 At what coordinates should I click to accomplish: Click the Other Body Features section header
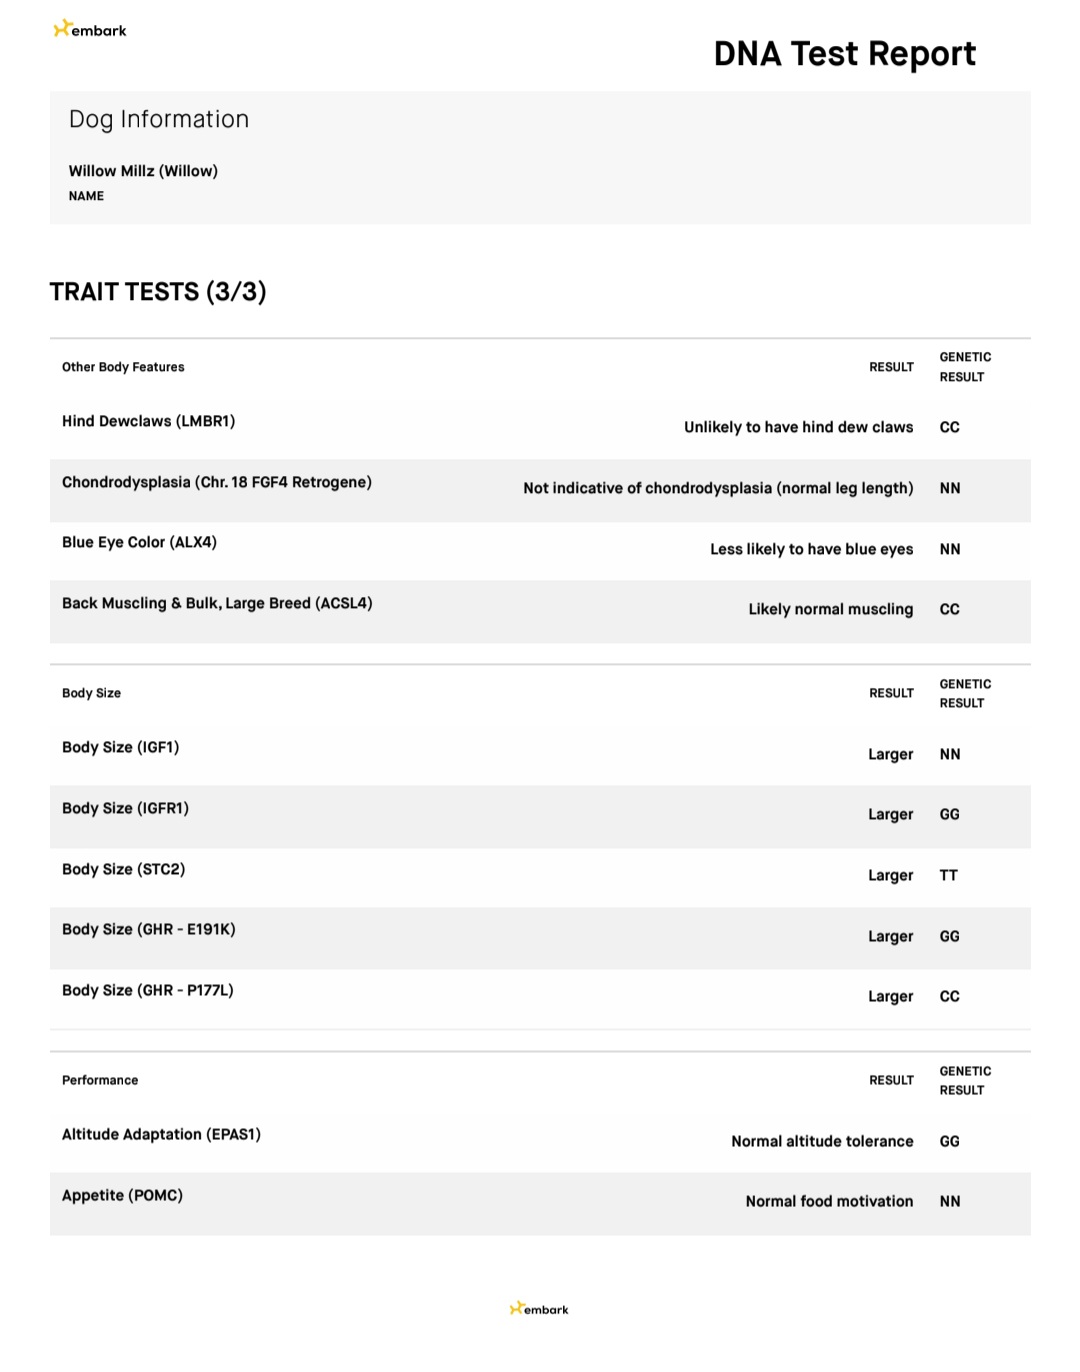tap(123, 367)
